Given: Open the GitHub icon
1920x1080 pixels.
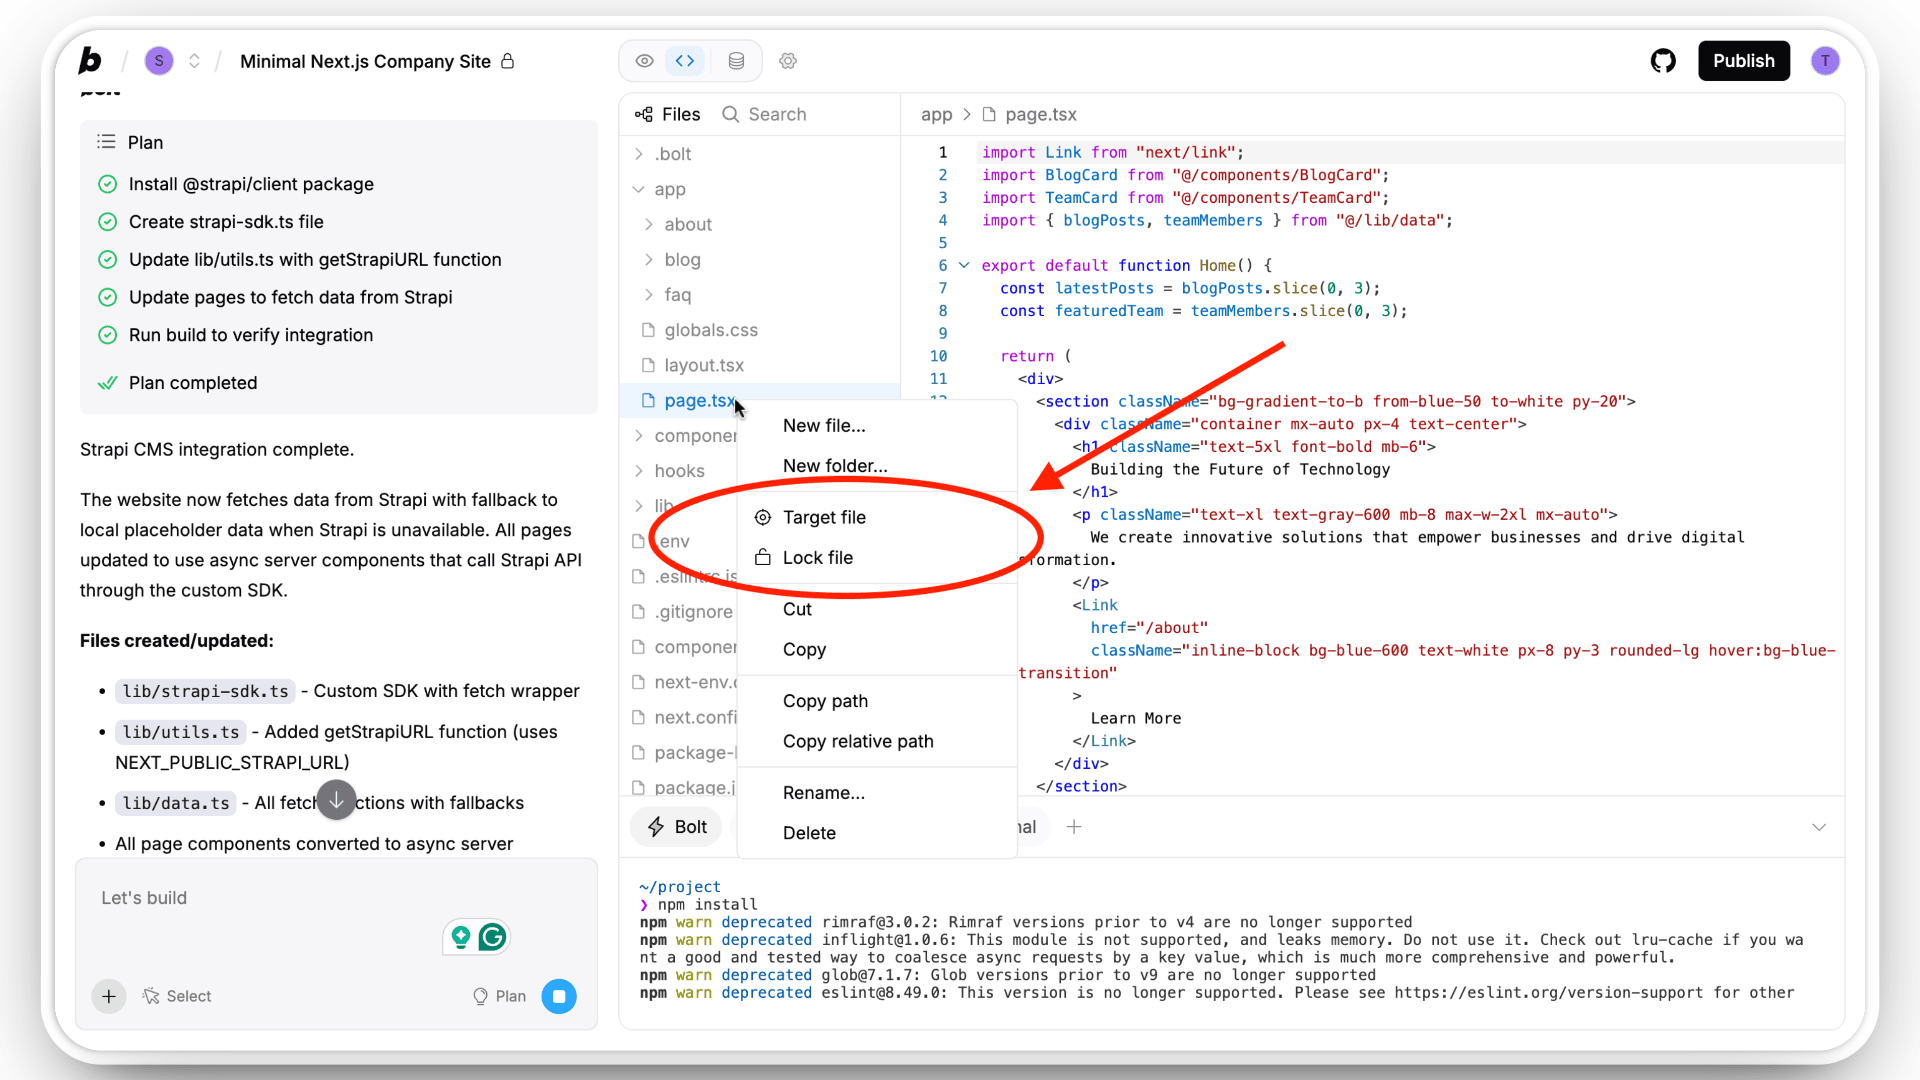Looking at the screenshot, I should 1663,61.
